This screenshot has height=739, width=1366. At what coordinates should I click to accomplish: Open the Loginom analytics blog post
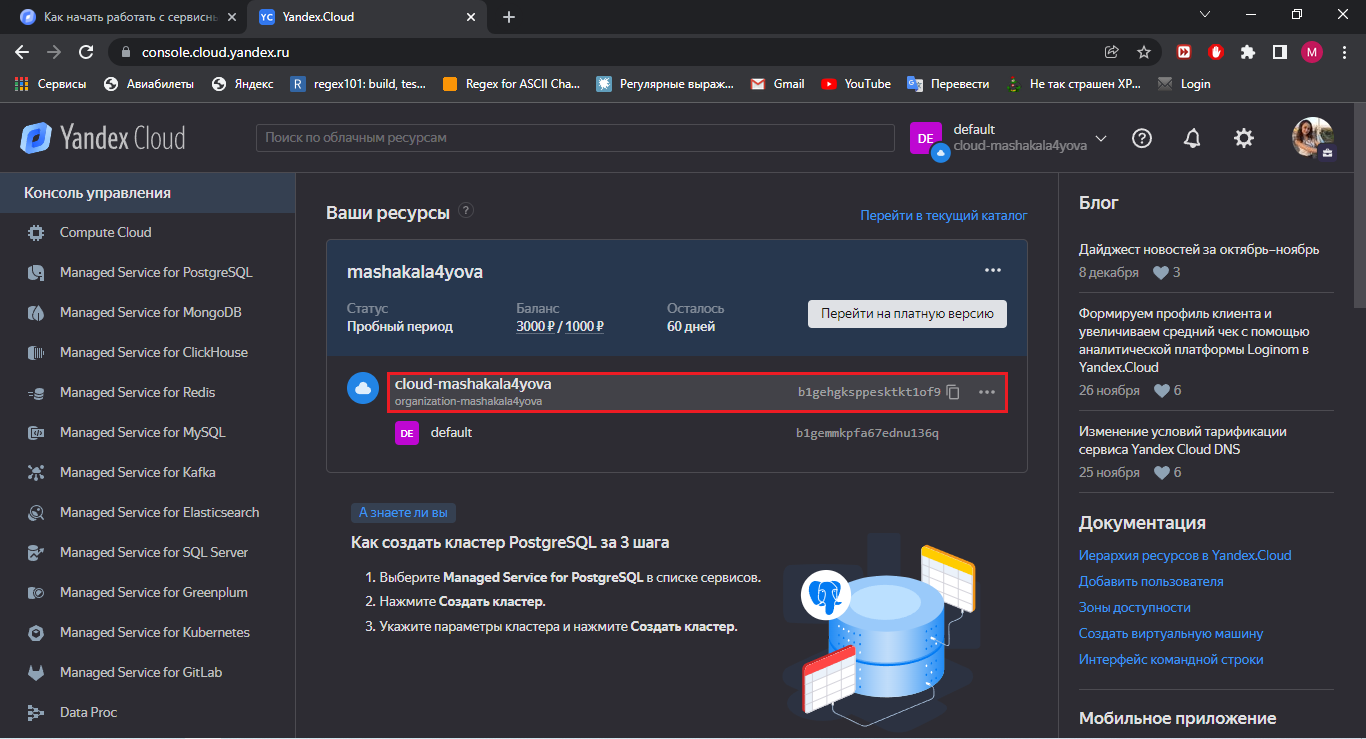coord(1194,341)
